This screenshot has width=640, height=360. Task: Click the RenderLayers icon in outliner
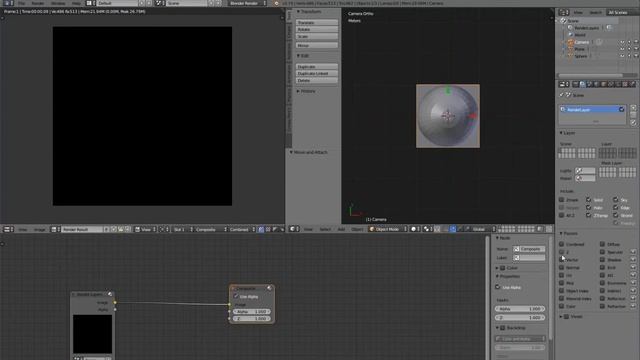point(571,28)
